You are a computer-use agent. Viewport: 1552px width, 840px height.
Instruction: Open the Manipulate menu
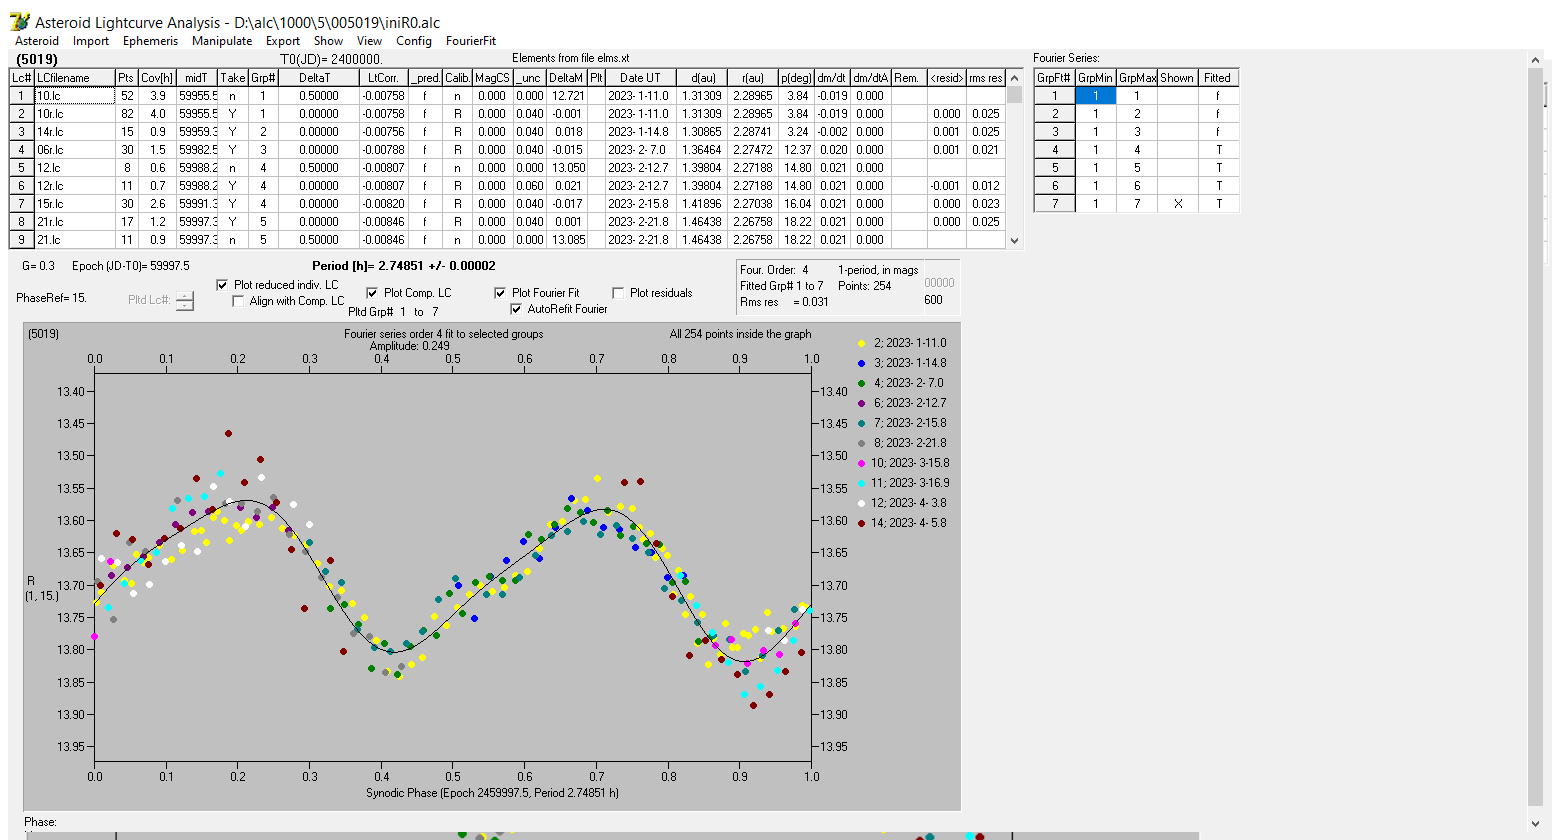[x=222, y=41]
